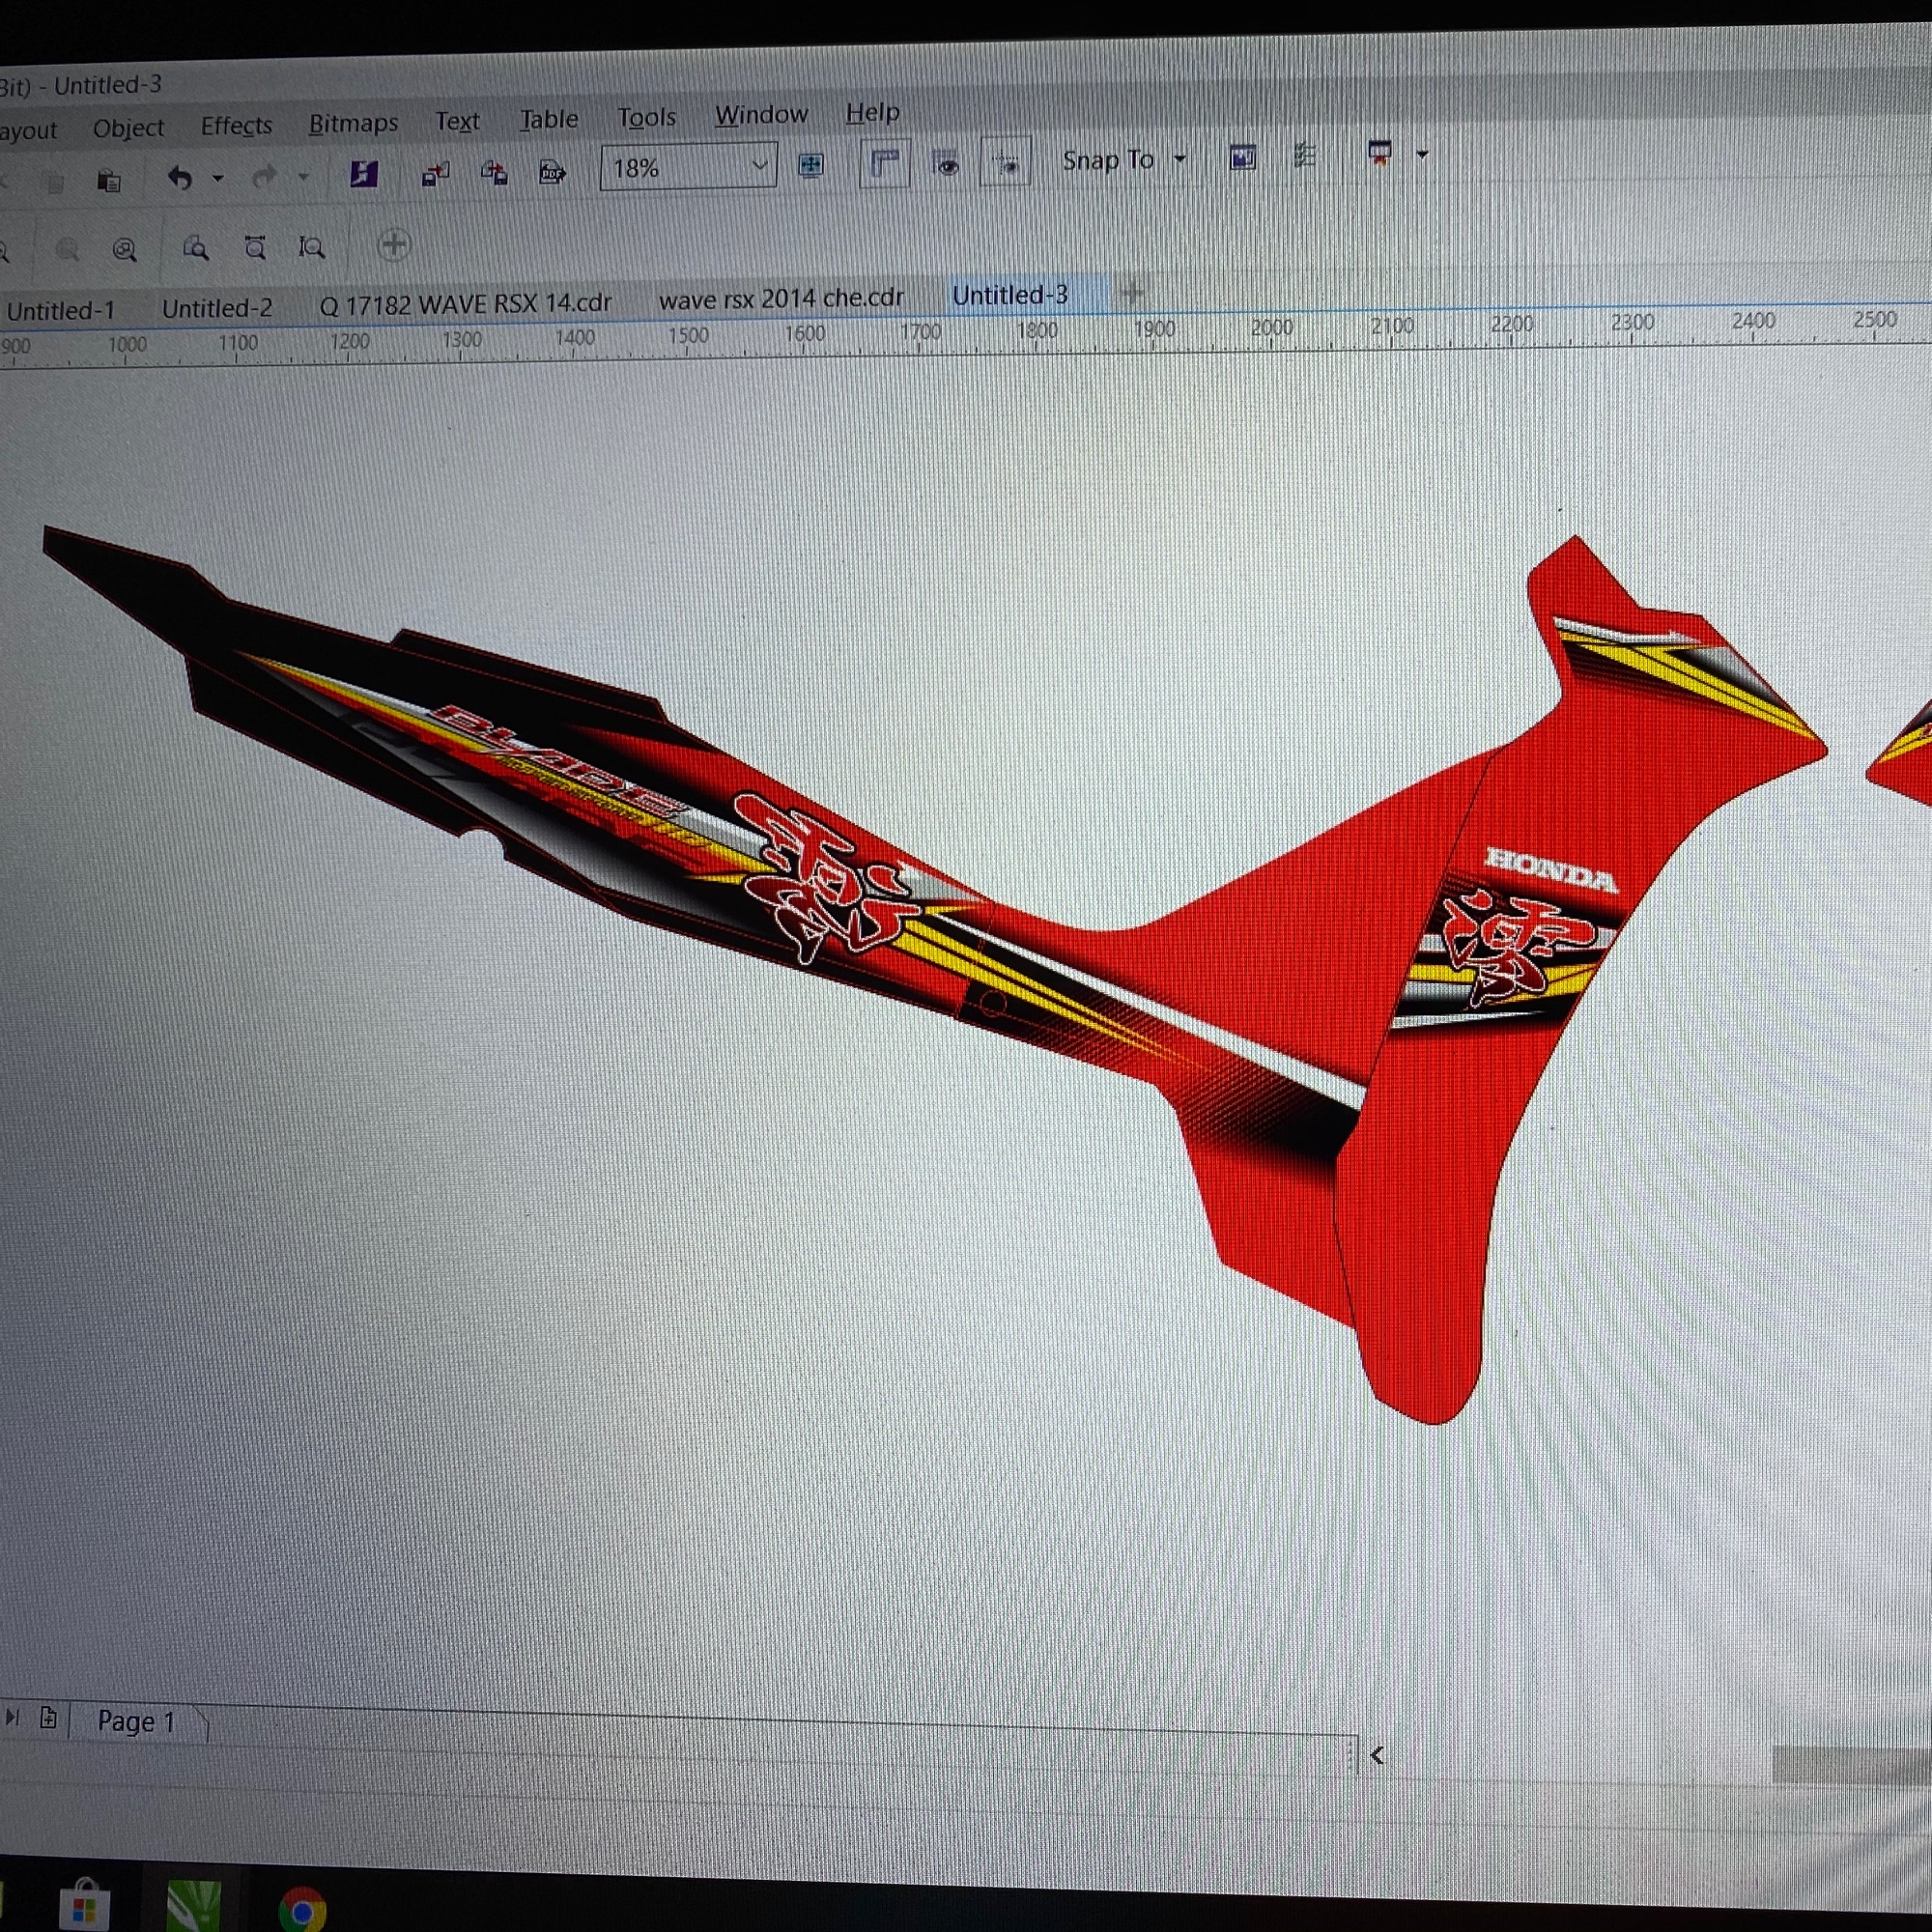Screen dimensions: 1932x1932
Task: Open the Microsoft Store taskbar icon
Action: pyautogui.click(x=84, y=1904)
